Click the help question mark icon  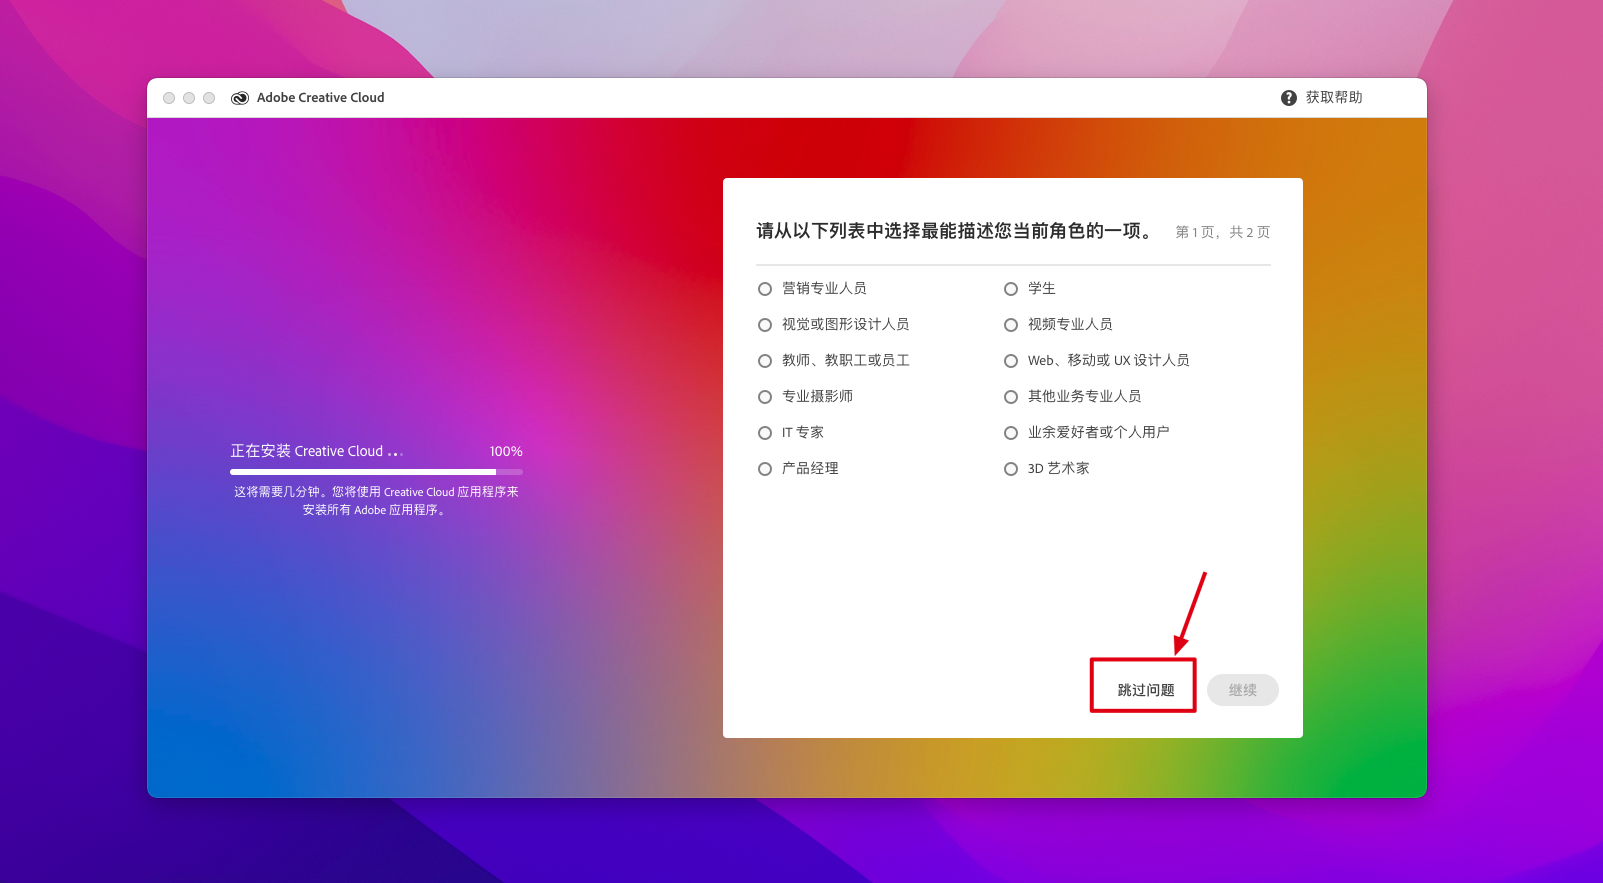coord(1289,98)
